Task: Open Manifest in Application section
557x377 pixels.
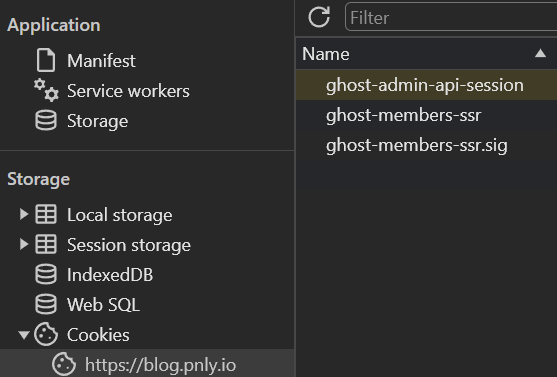Action: click(101, 60)
